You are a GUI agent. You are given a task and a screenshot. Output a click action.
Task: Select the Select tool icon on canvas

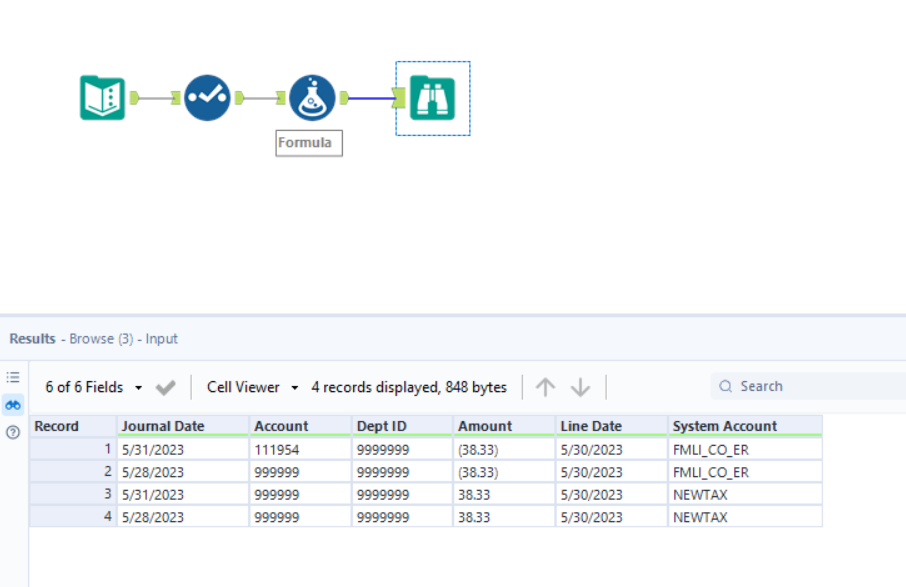point(207,97)
